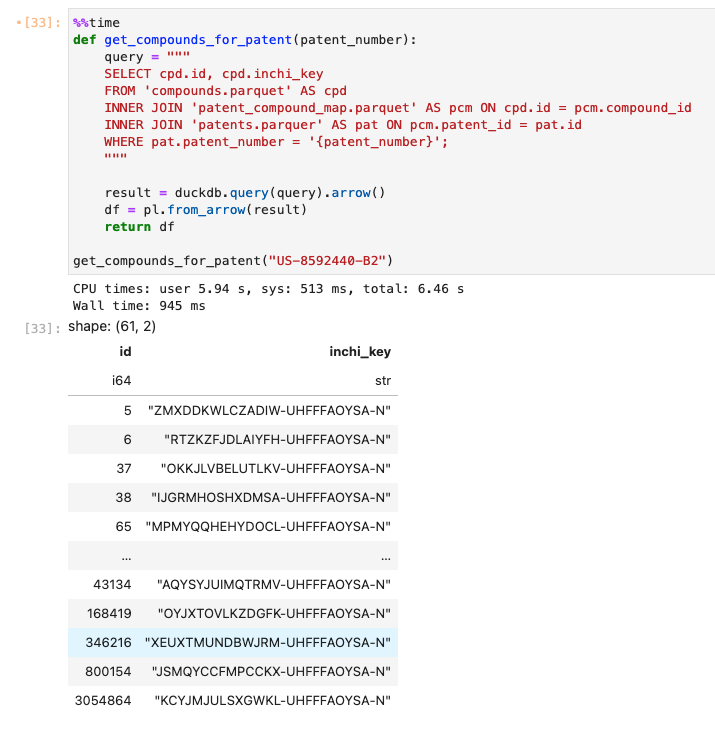Click the output prompt [33] label
715x734 pixels.
click(42, 328)
